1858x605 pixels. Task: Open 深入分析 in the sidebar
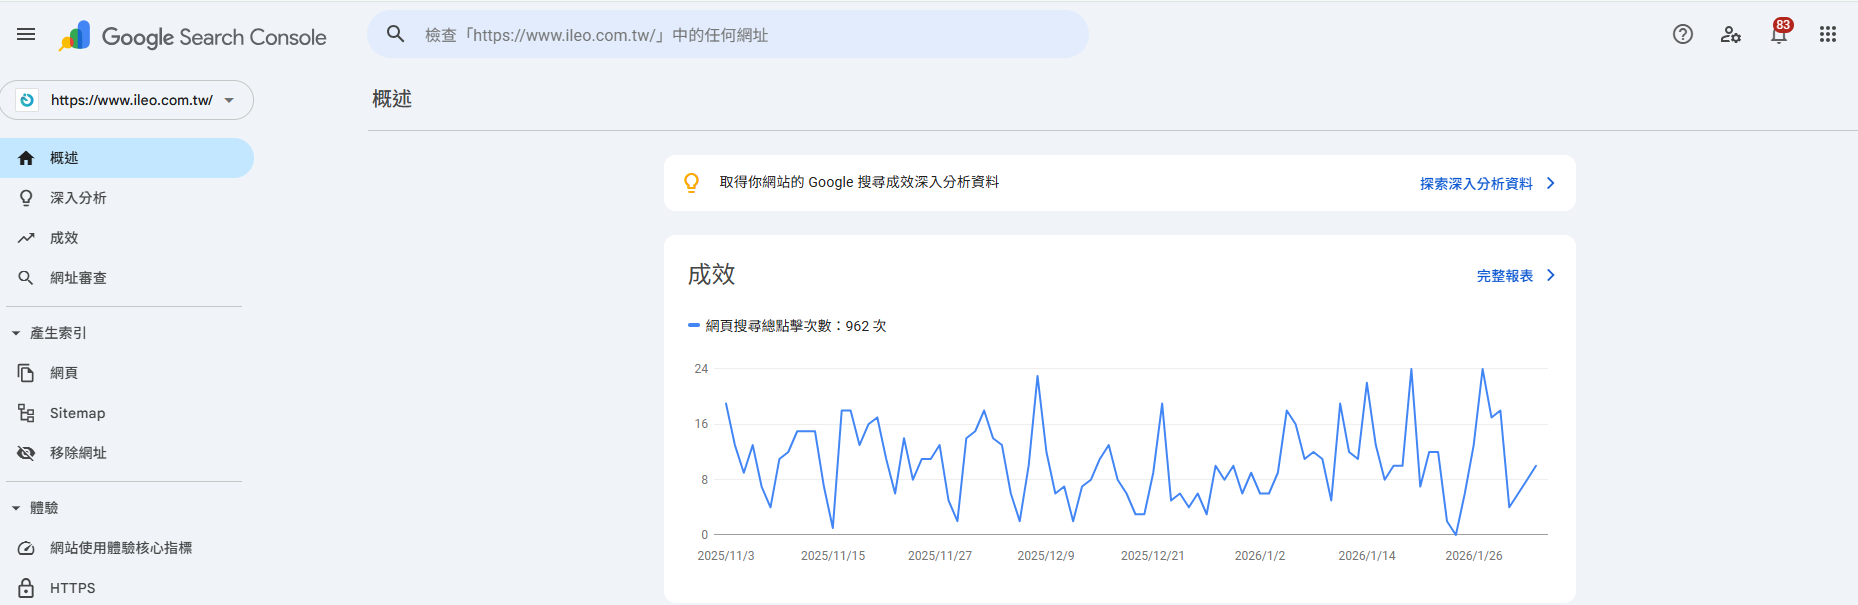pos(127,198)
